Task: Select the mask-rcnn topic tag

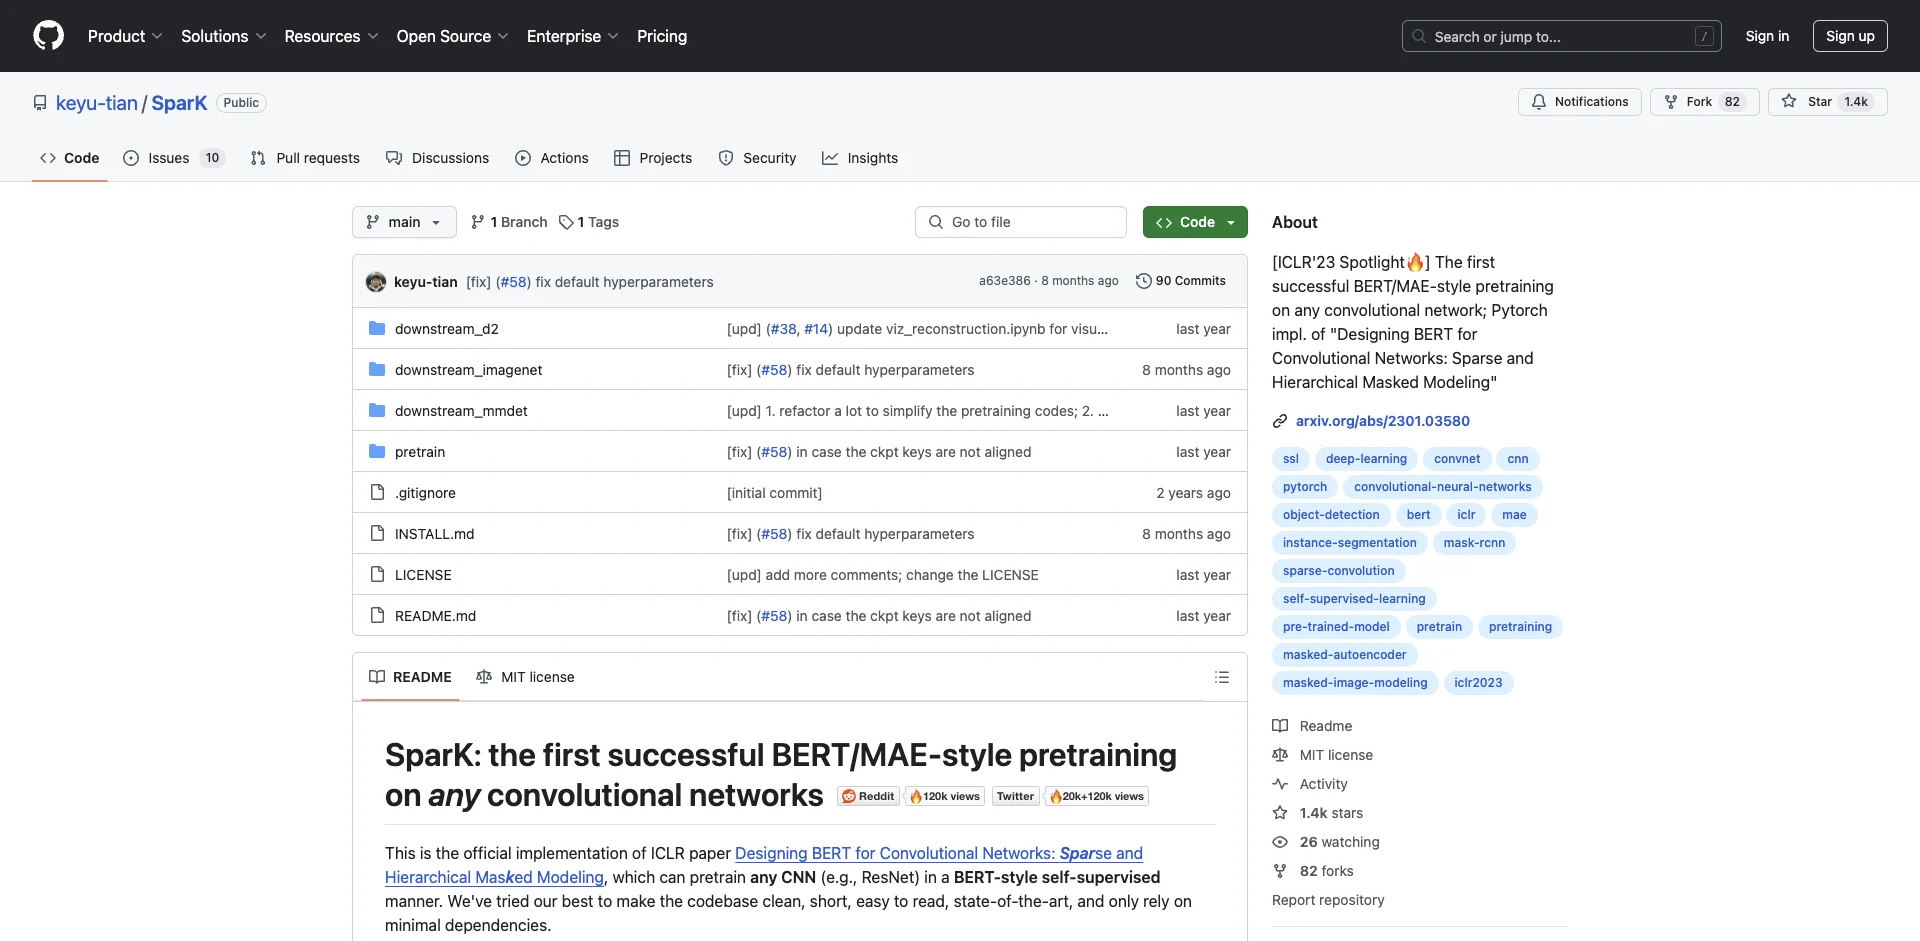Action: click(x=1474, y=543)
